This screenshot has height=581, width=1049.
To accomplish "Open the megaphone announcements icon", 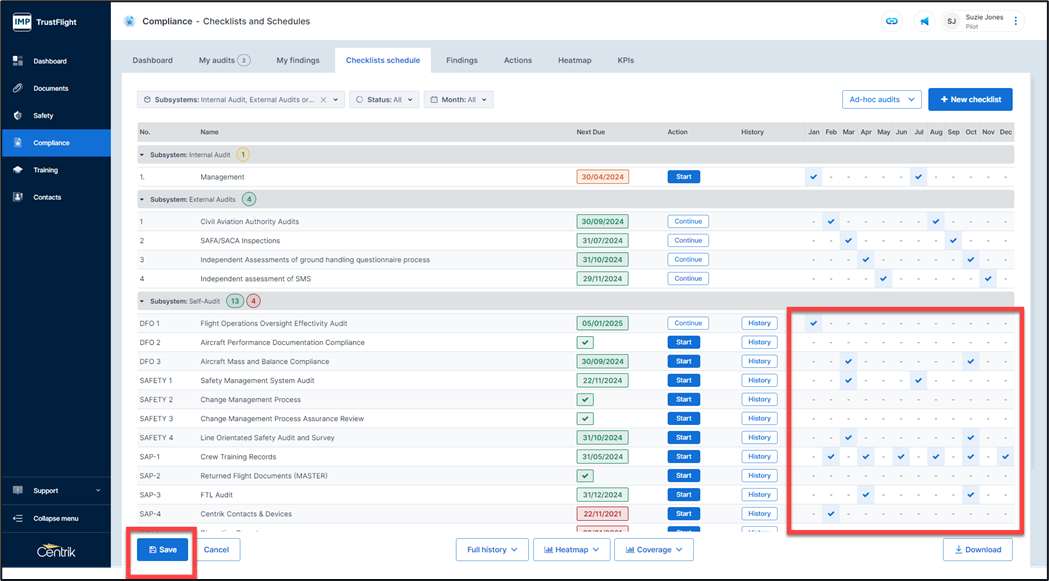I will pyautogui.click(x=924, y=21).
